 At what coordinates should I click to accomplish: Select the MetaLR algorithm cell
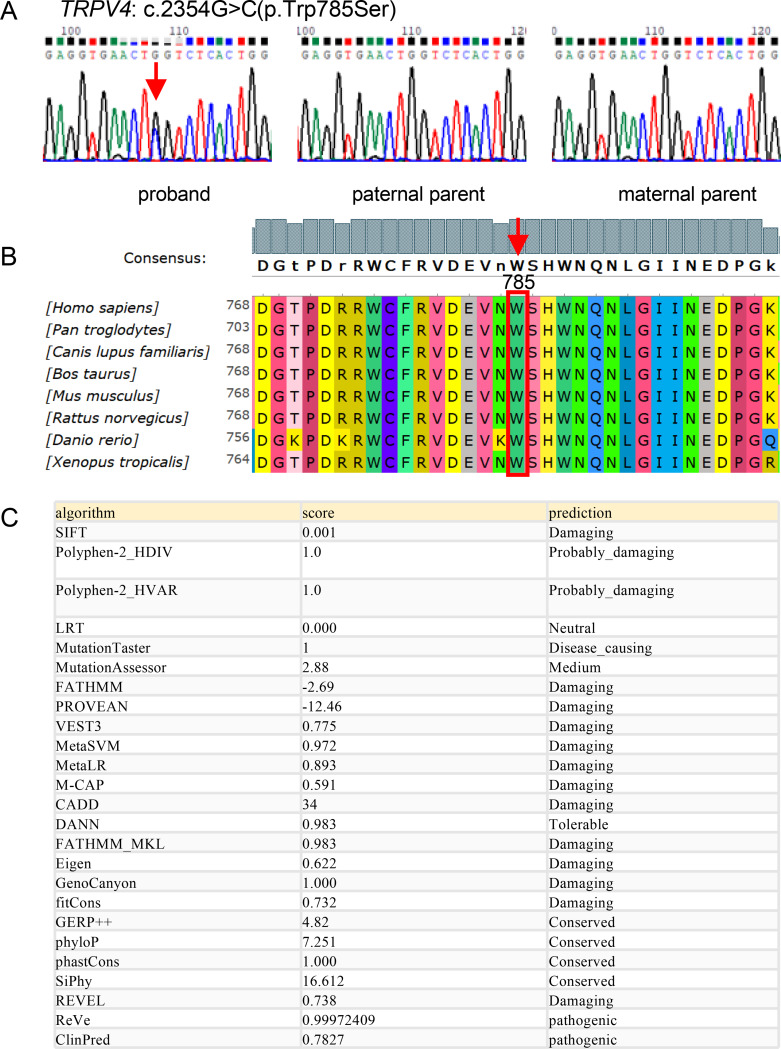177,765
